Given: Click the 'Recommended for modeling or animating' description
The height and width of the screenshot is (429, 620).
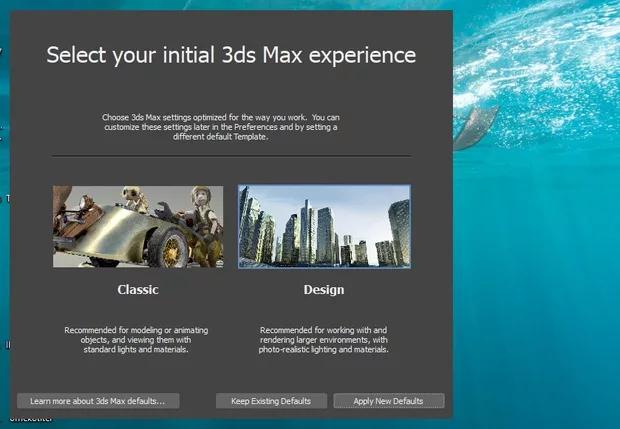Looking at the screenshot, I should (x=136, y=340).
